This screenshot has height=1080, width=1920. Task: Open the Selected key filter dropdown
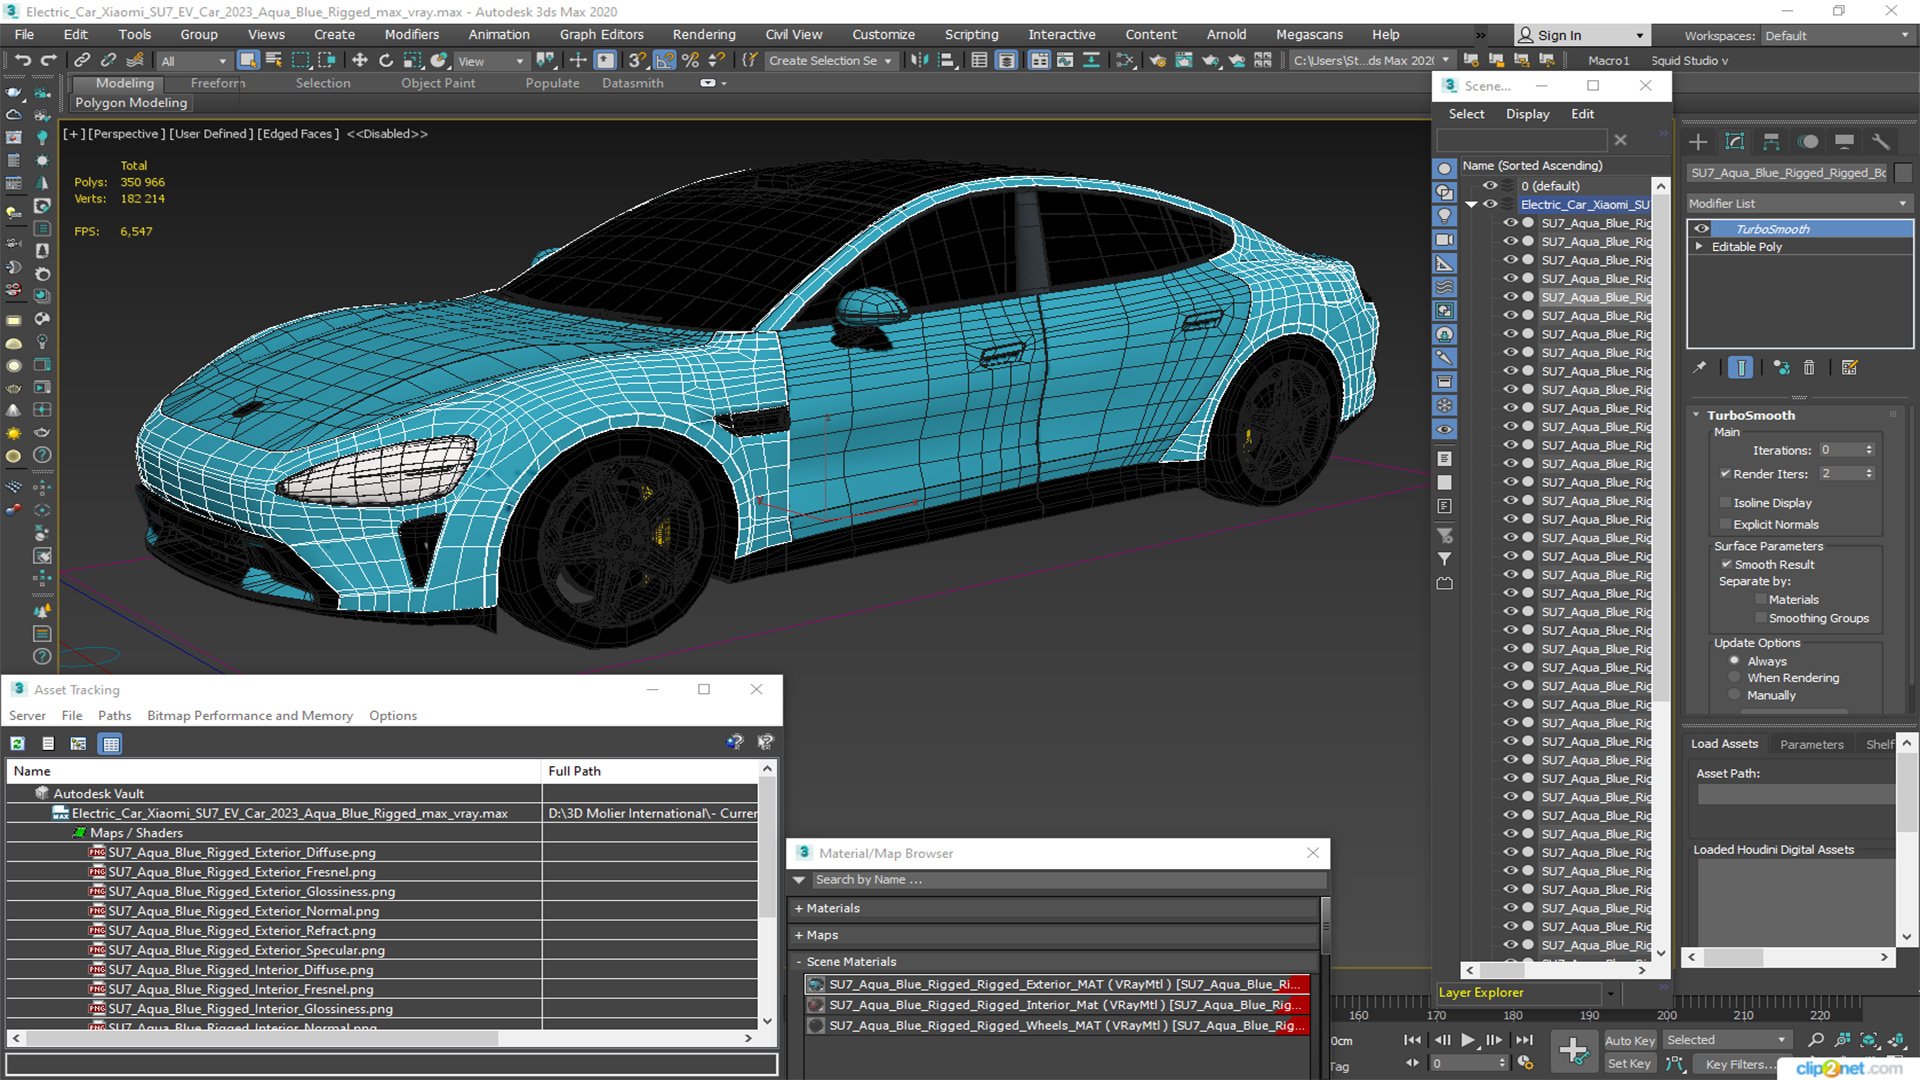tap(1727, 1040)
